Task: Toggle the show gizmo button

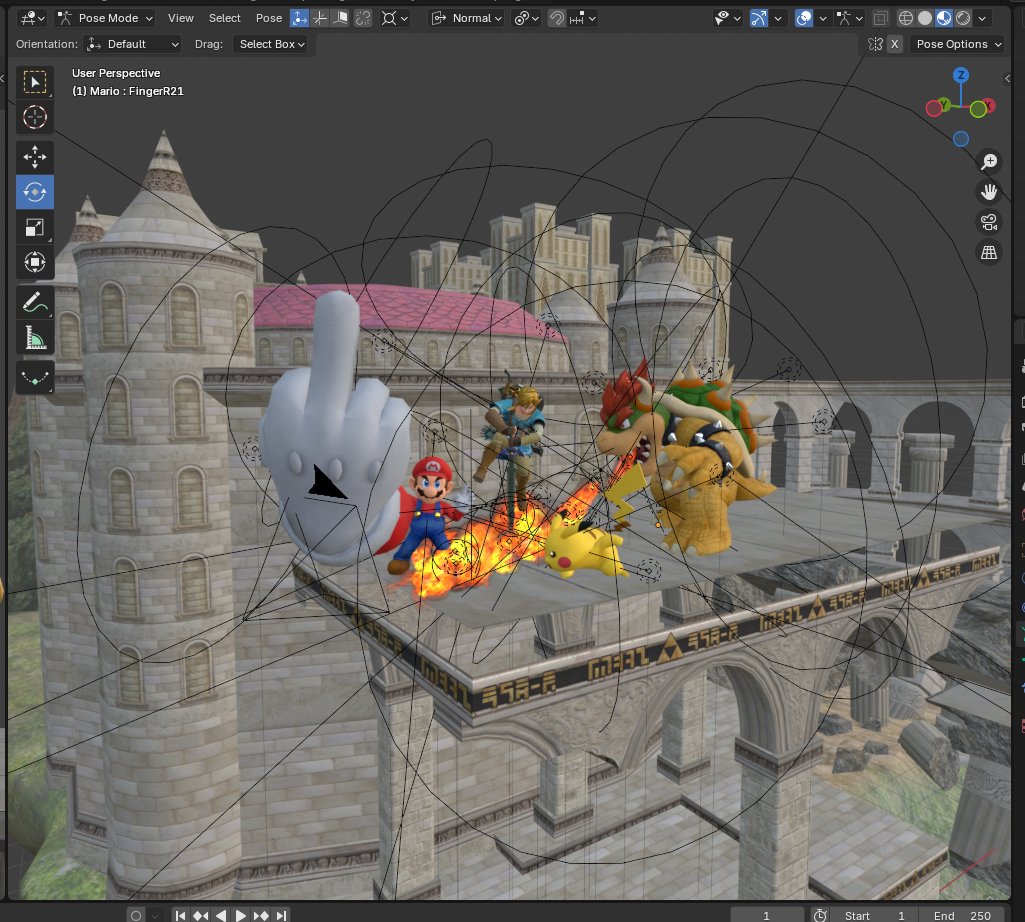Action: tap(759, 18)
